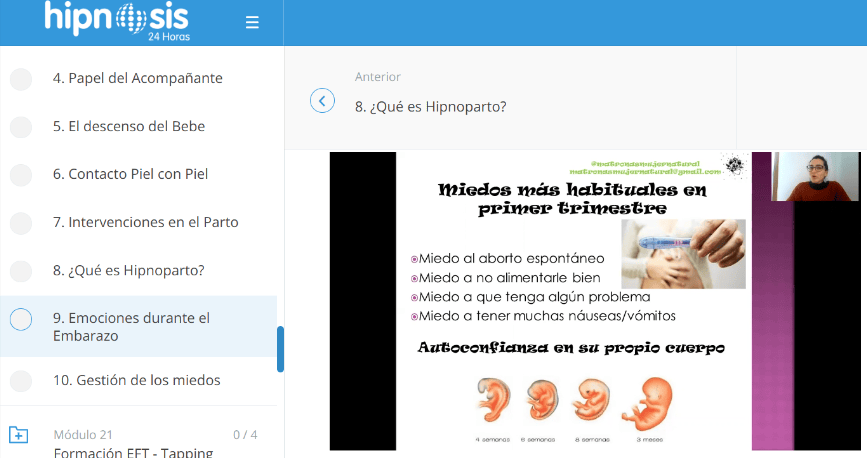The image size is (867, 458).
Task: Toggle circle for Emociones durante el Embarazo
Action: (x=21, y=319)
